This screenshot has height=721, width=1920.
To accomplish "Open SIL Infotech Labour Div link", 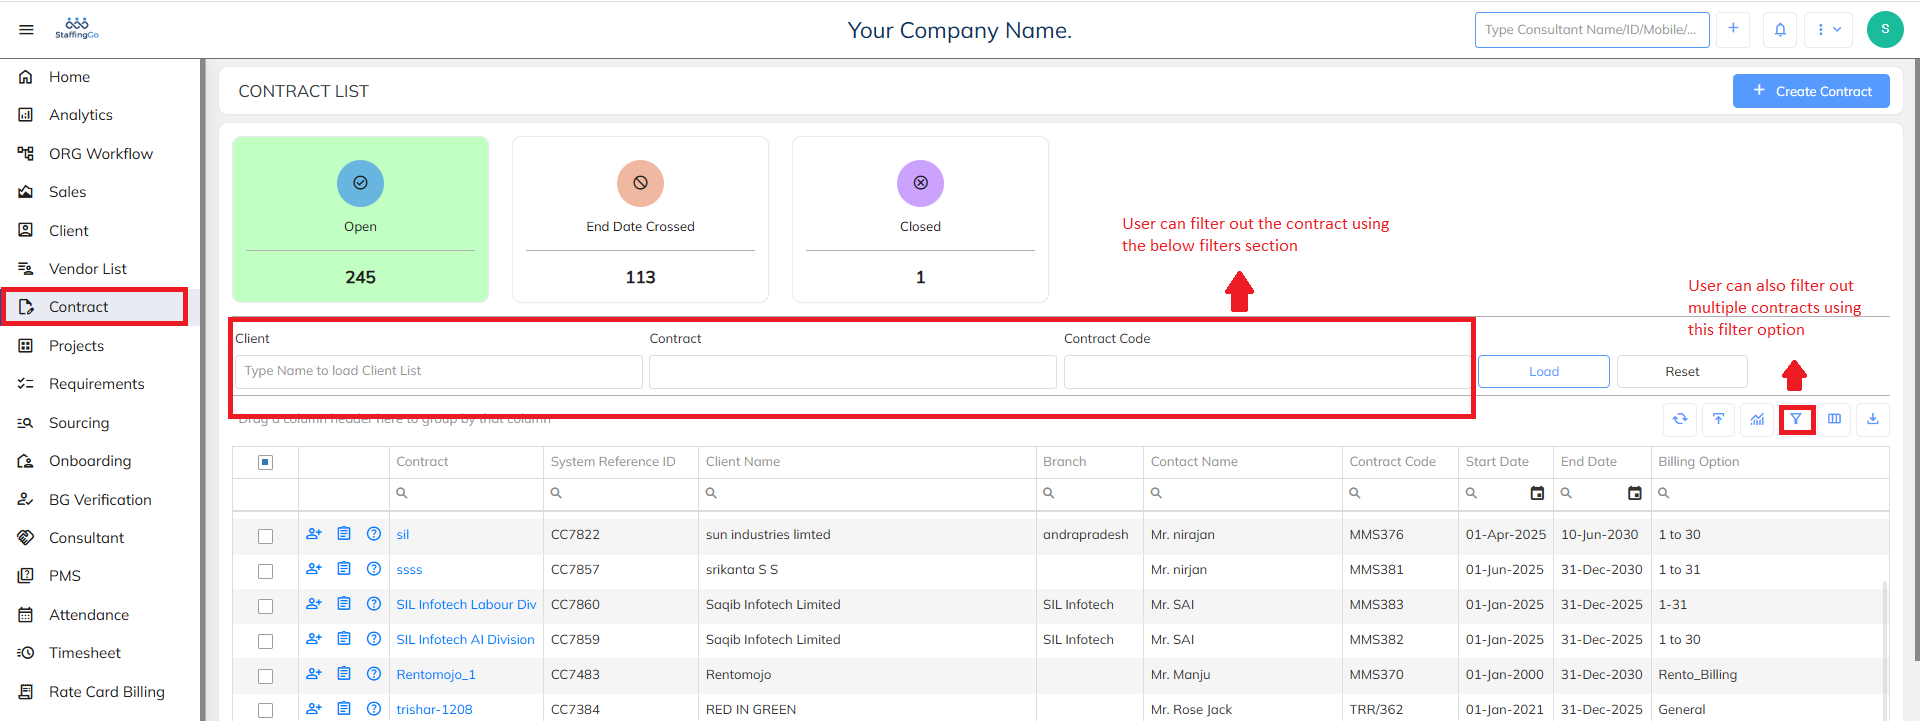I will pyautogui.click(x=466, y=605).
